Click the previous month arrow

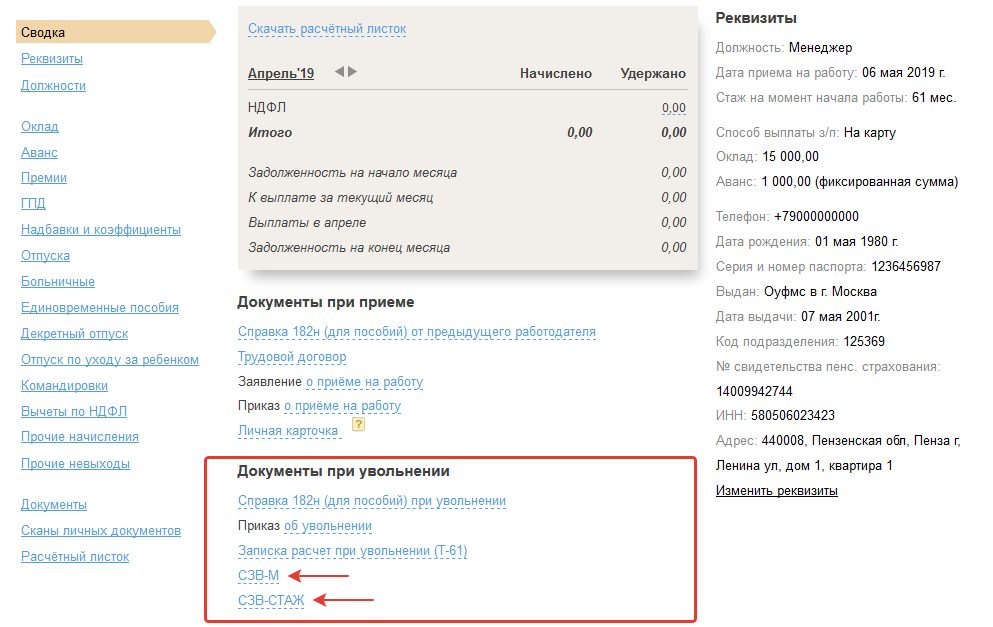point(340,72)
